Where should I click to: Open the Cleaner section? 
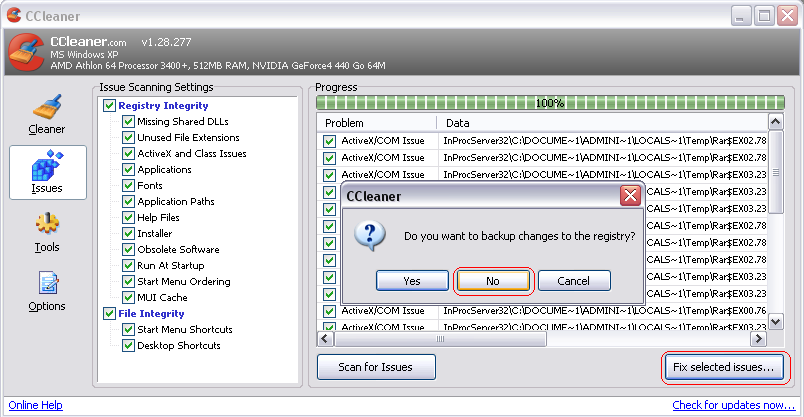tap(47, 114)
